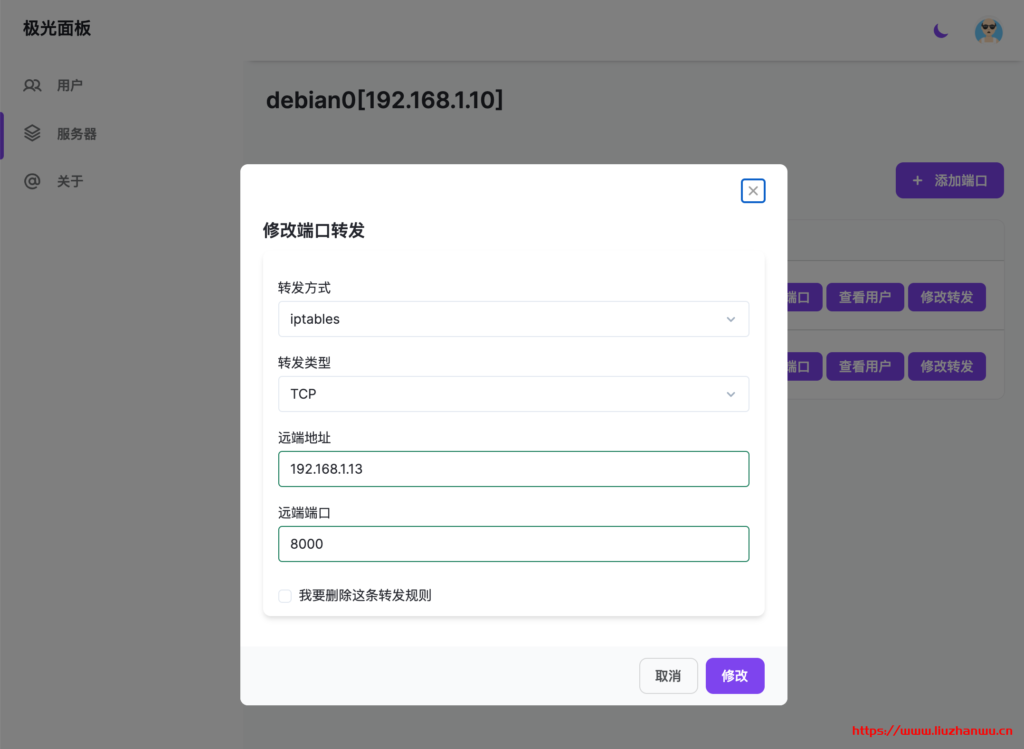Click the chevron of 转发类型 dropdown
Image resolution: width=1024 pixels, height=749 pixels.
[x=731, y=394]
